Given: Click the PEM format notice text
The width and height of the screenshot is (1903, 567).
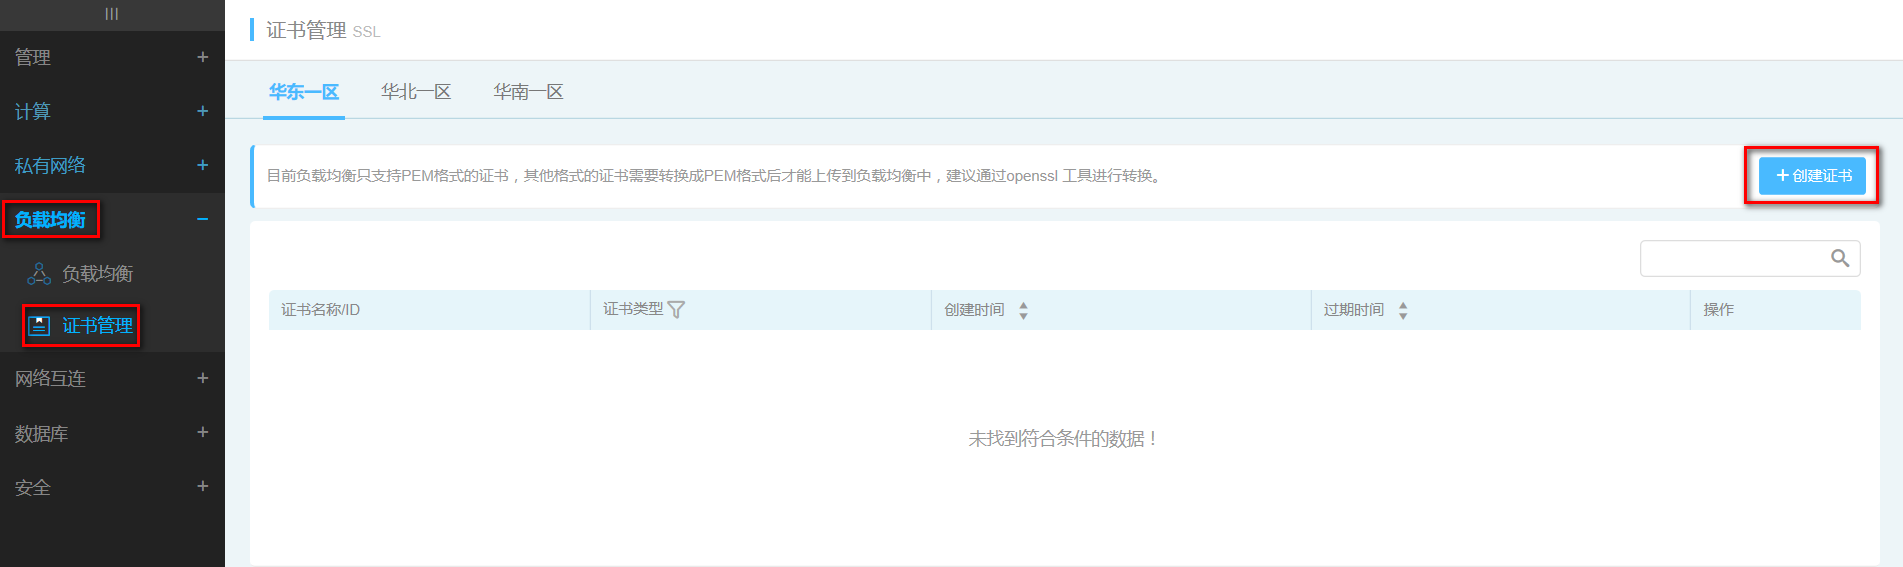Looking at the screenshot, I should pyautogui.click(x=715, y=176).
